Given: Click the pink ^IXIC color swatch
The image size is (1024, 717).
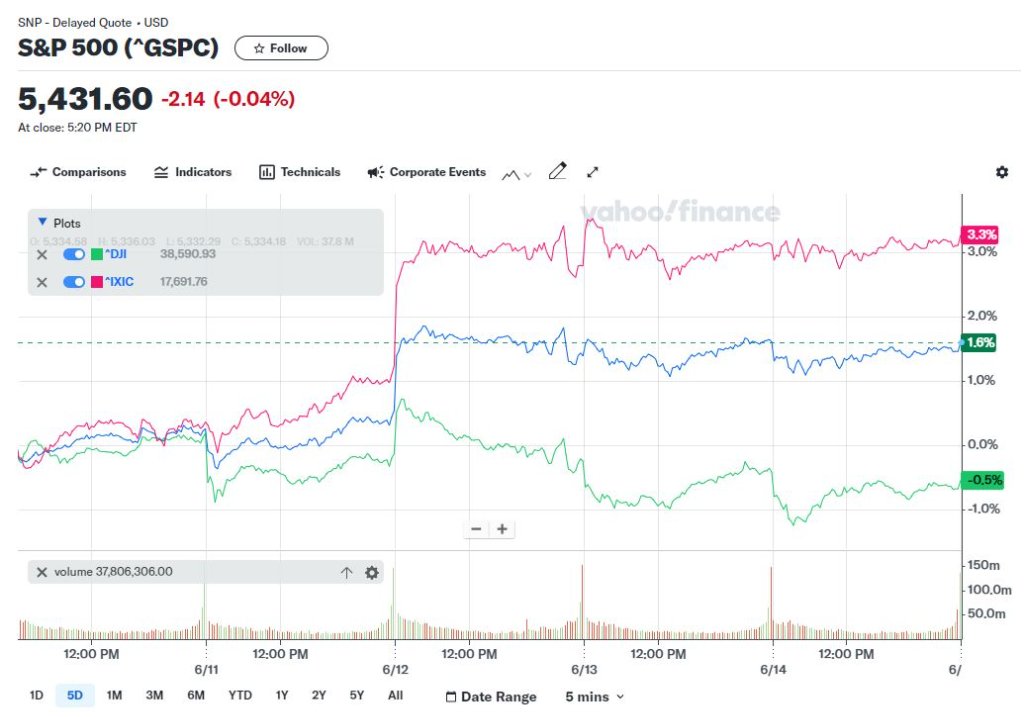Looking at the screenshot, I should [97, 282].
